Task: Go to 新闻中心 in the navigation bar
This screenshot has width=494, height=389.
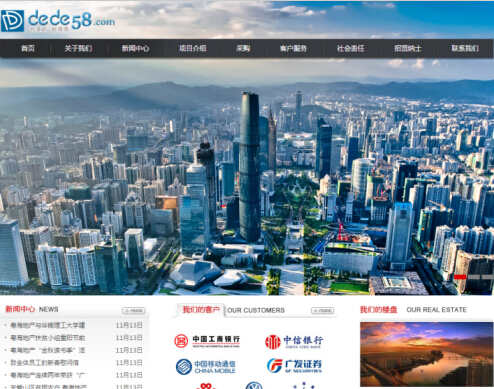Action: tap(135, 48)
